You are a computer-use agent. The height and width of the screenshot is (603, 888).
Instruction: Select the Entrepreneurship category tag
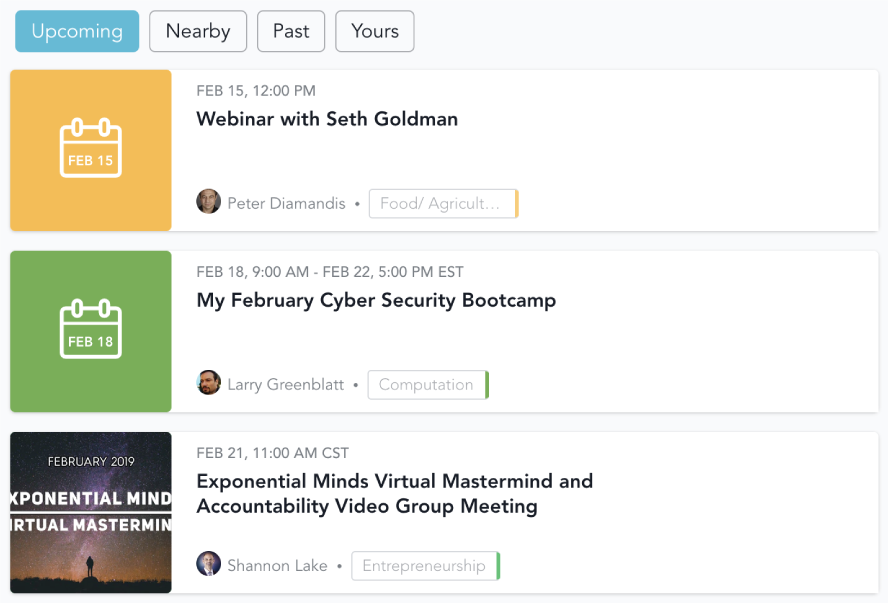click(x=424, y=566)
